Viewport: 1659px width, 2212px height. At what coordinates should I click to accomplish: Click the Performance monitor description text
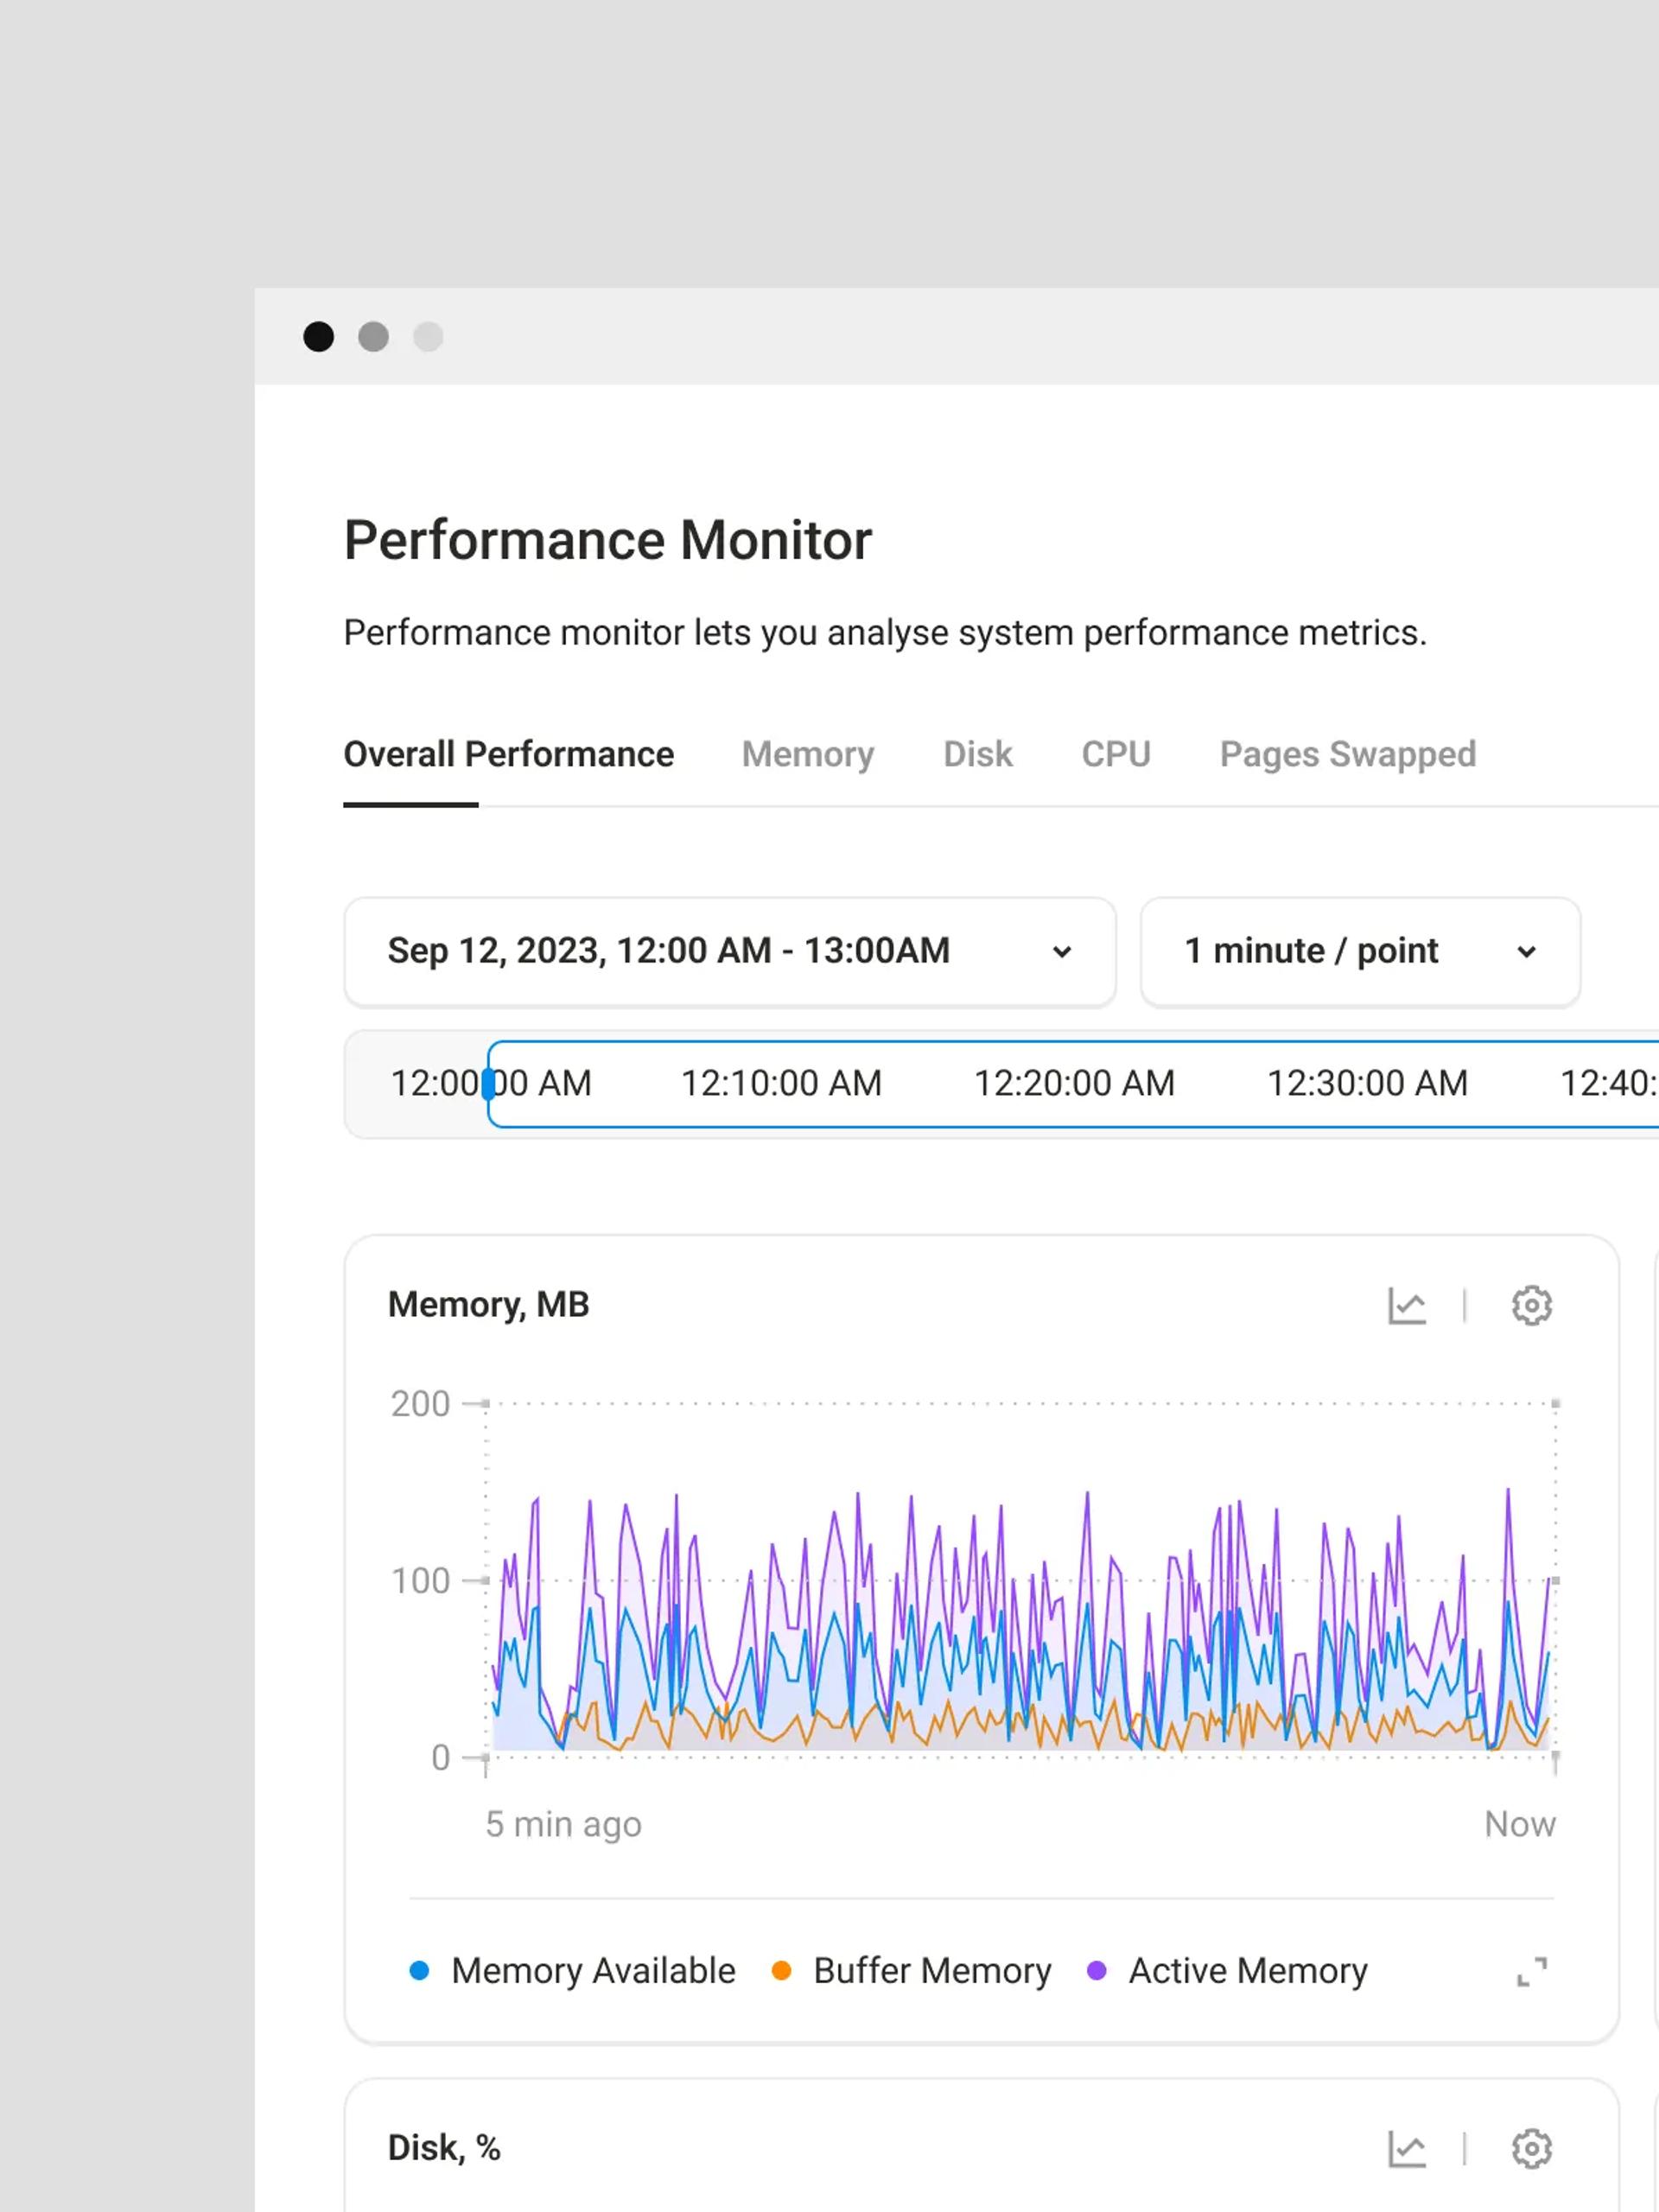[886, 634]
